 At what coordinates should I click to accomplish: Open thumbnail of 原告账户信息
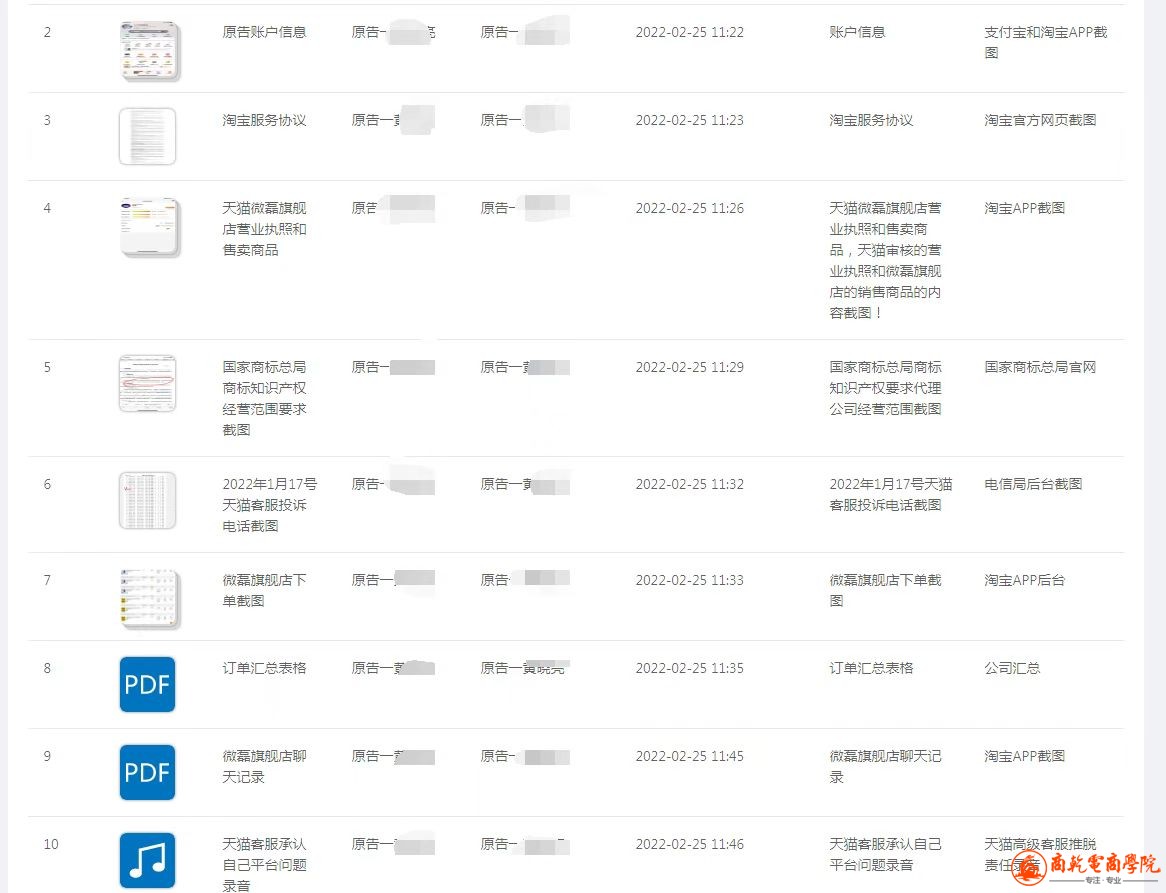click(x=149, y=51)
